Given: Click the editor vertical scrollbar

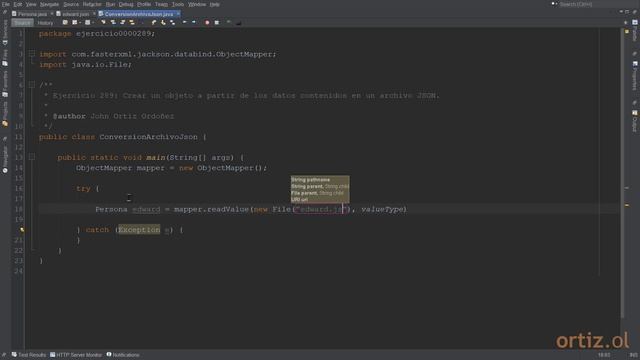Looking at the screenshot, I should click(x=622, y=173).
